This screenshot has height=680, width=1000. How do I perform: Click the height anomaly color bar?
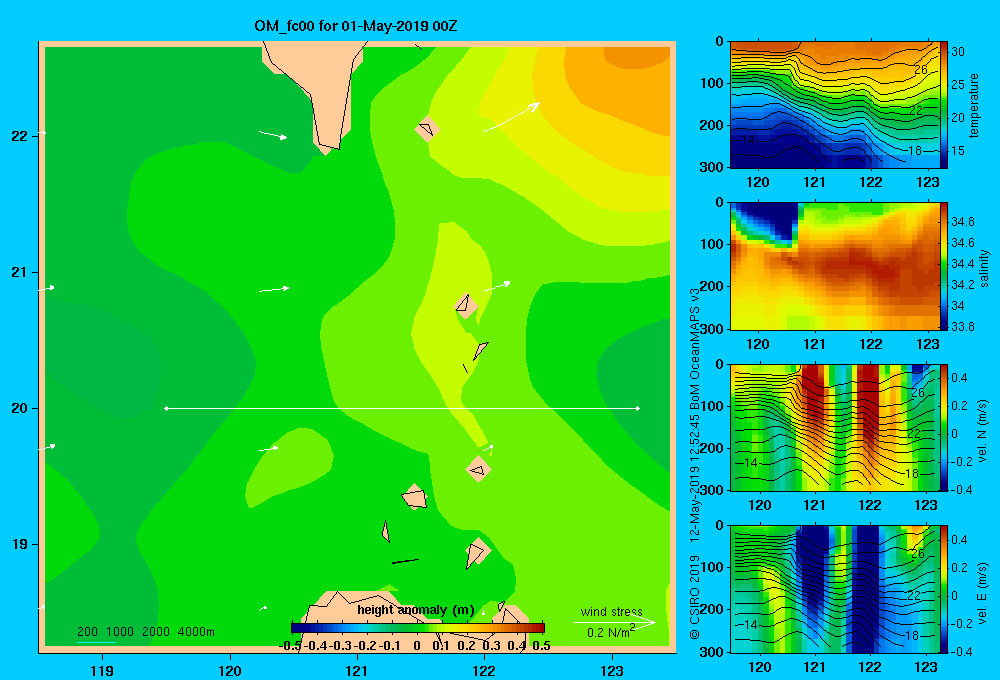click(418, 628)
